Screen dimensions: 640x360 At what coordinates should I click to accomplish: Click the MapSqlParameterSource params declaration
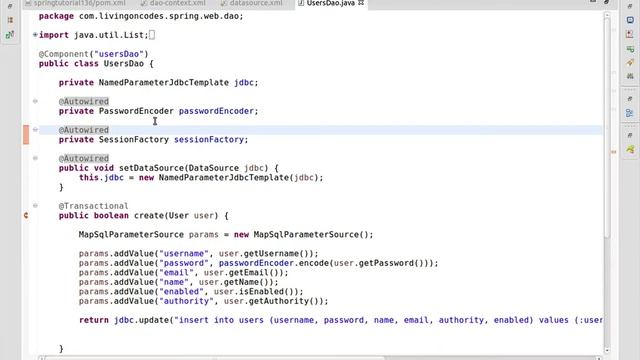pyautogui.click(x=226, y=235)
